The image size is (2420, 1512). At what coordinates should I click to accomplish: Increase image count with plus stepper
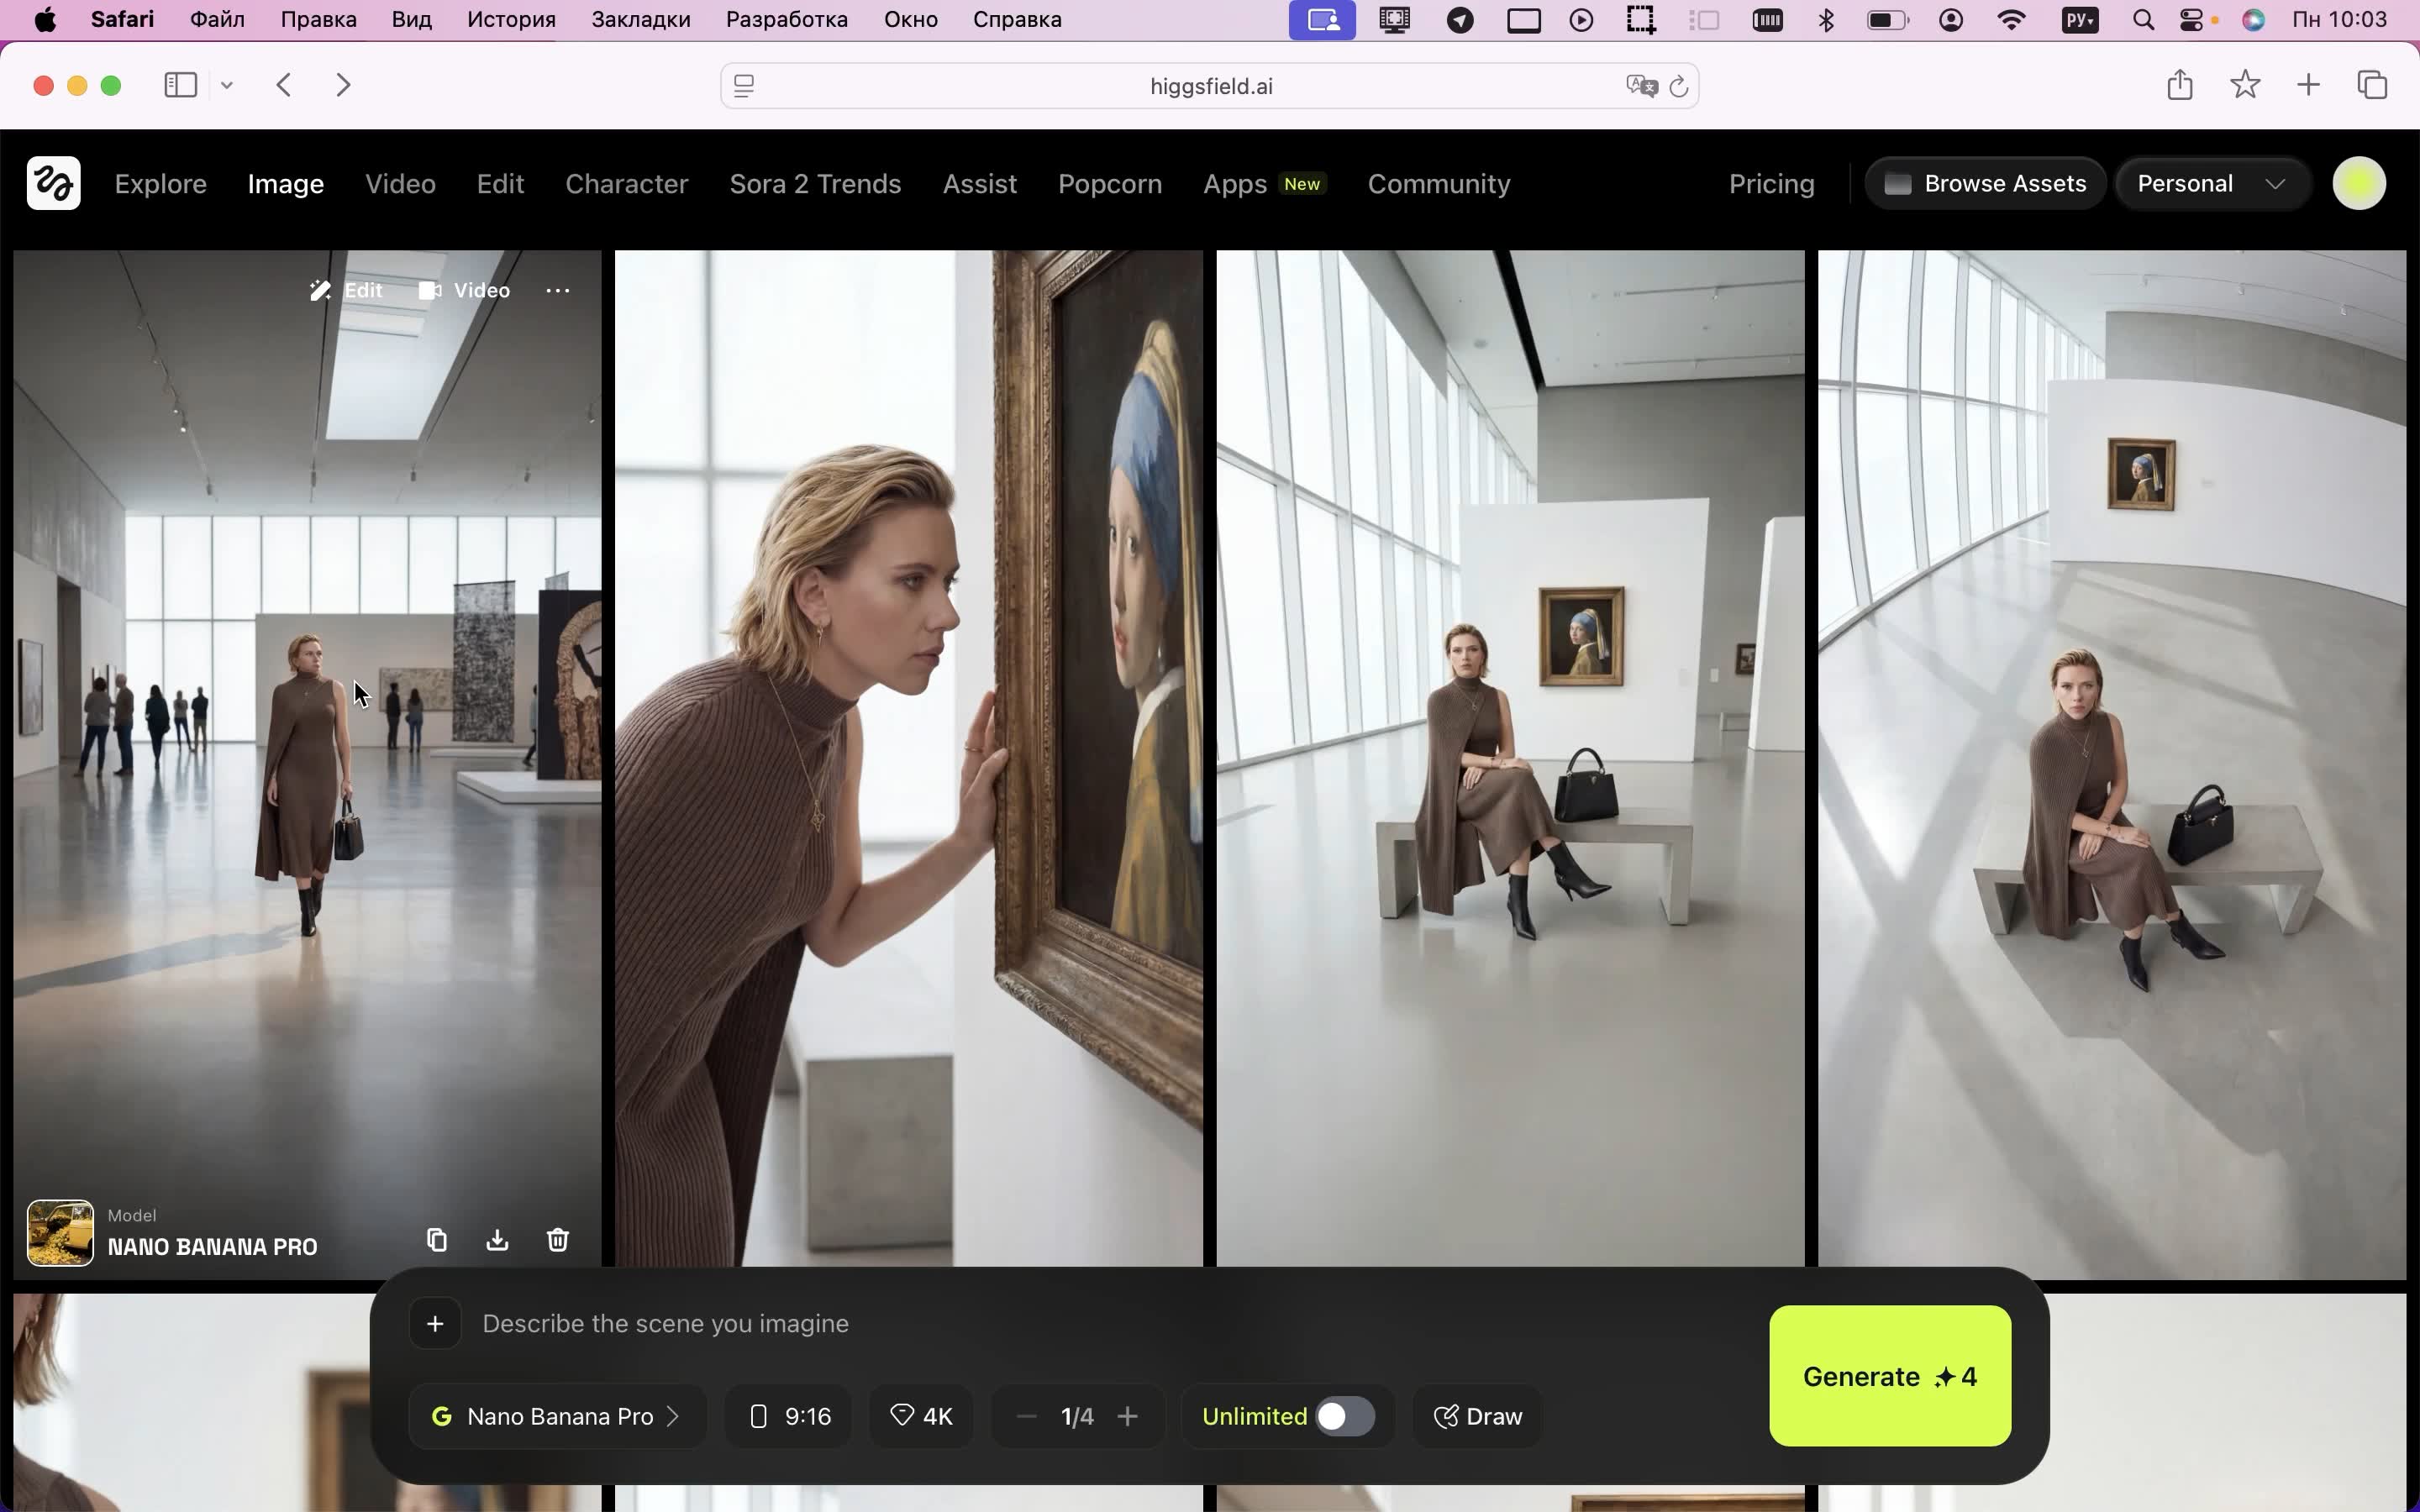point(1128,1416)
